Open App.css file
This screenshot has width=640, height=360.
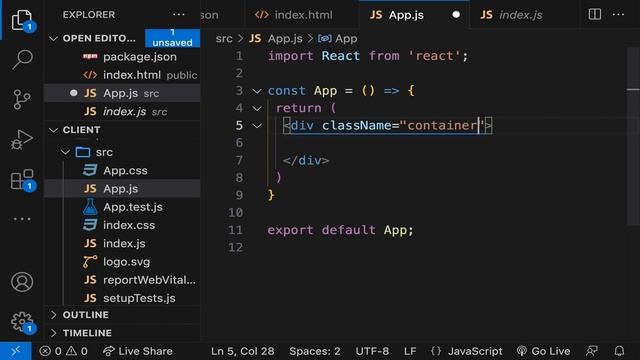point(122,170)
